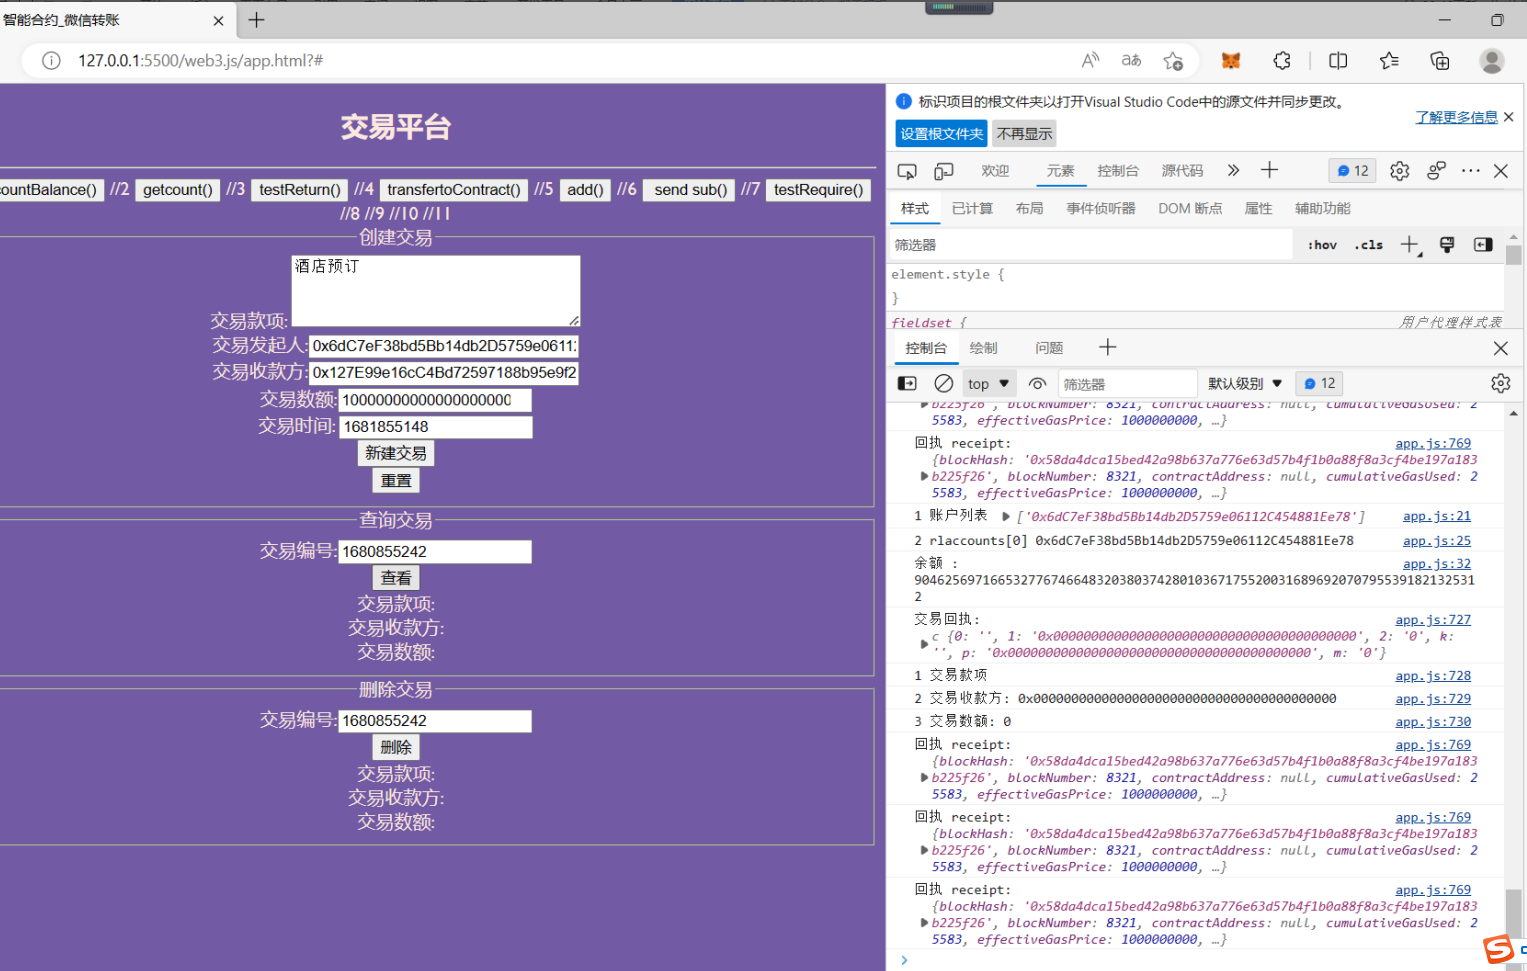Screen dimensions: 1527x971
Task: Click the issues counter badge in console toolbar
Action: [x=1319, y=383]
